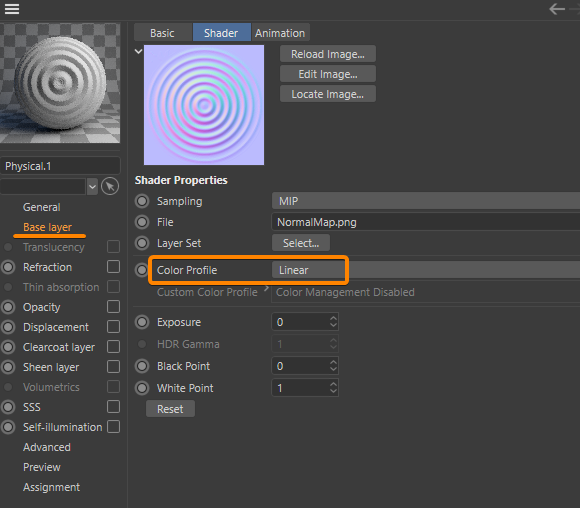The width and height of the screenshot is (580, 508).
Task: Click the Black Point keyframe circle
Action: 142,366
